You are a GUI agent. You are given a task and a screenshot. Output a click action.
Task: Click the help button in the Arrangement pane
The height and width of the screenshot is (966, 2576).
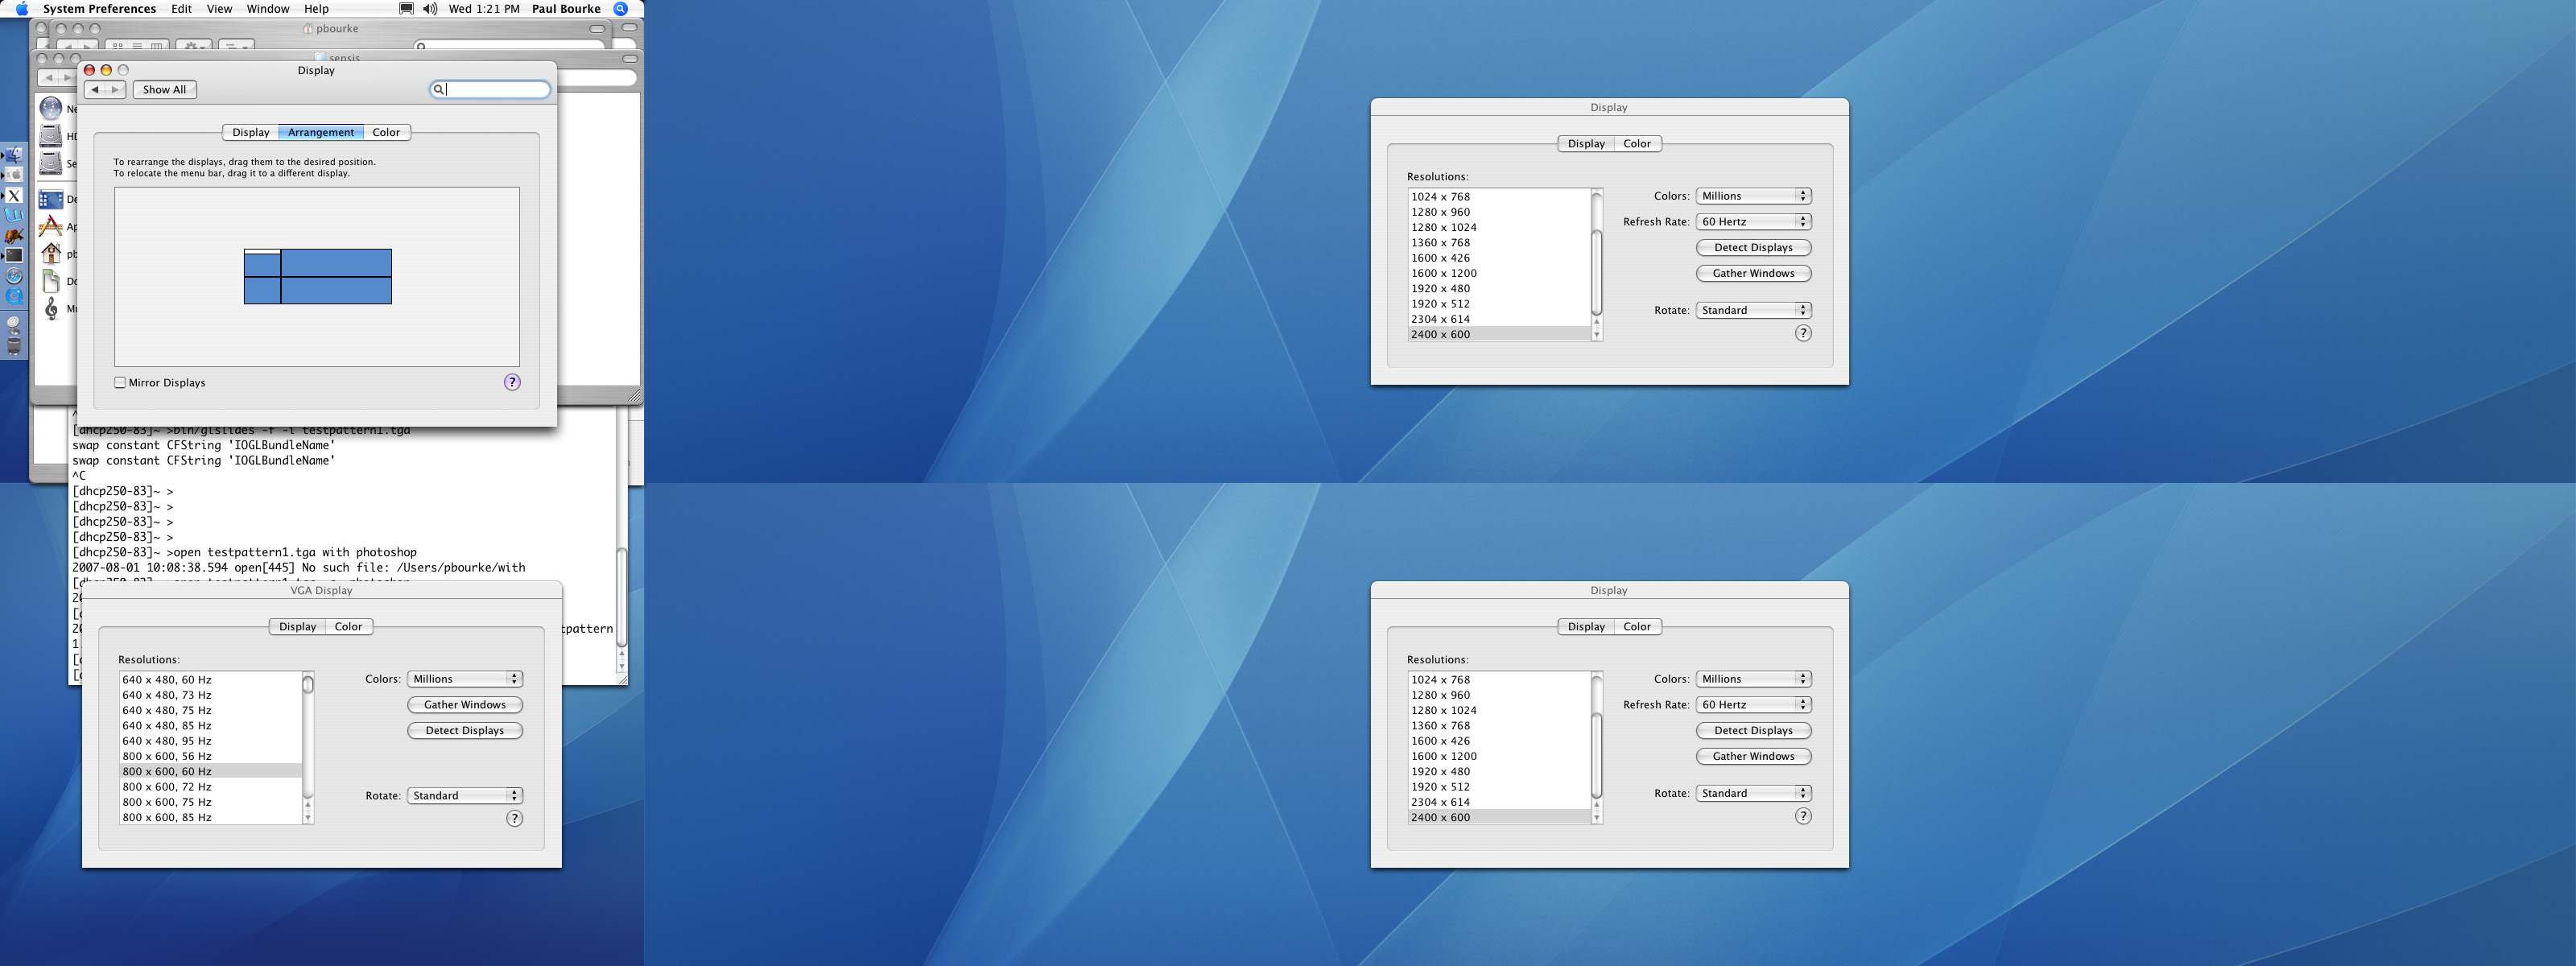coord(512,382)
